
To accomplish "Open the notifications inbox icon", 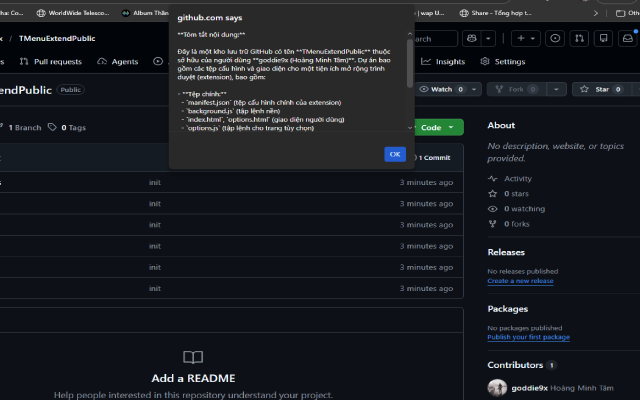I will [x=628, y=38].
